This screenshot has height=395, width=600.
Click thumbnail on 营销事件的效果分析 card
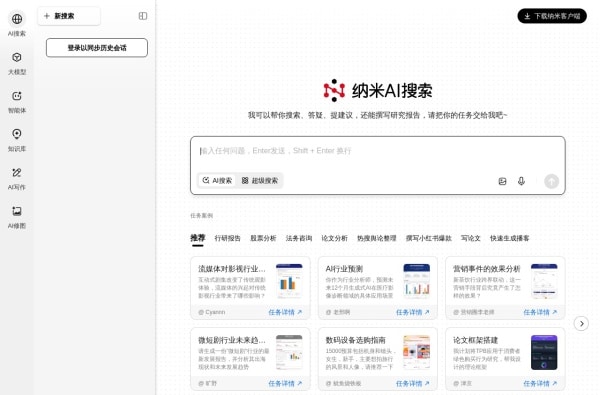[x=544, y=281]
